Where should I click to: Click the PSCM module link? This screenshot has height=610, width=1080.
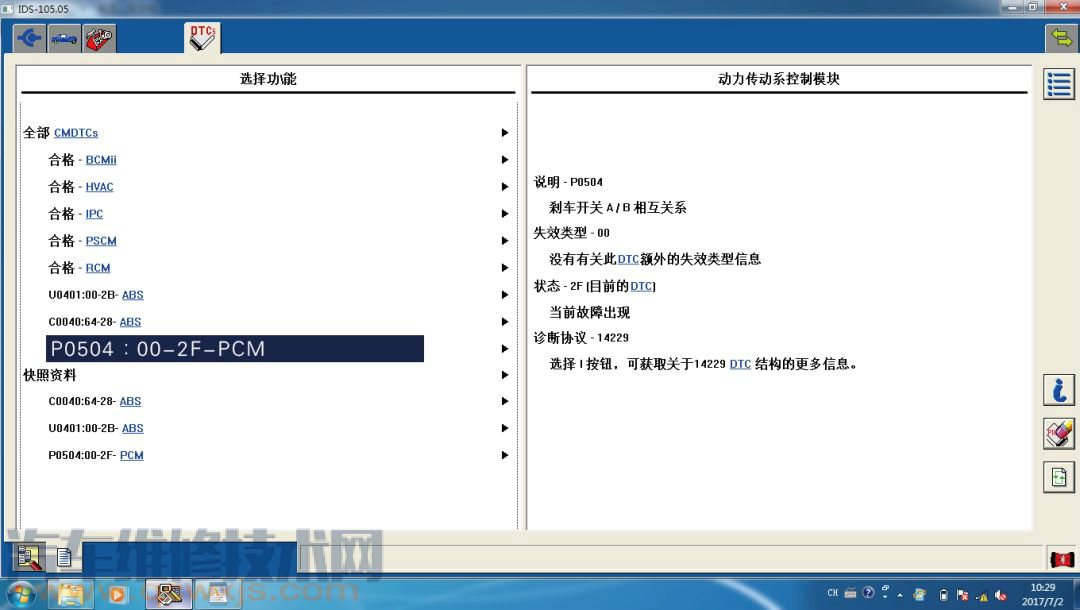(x=101, y=241)
